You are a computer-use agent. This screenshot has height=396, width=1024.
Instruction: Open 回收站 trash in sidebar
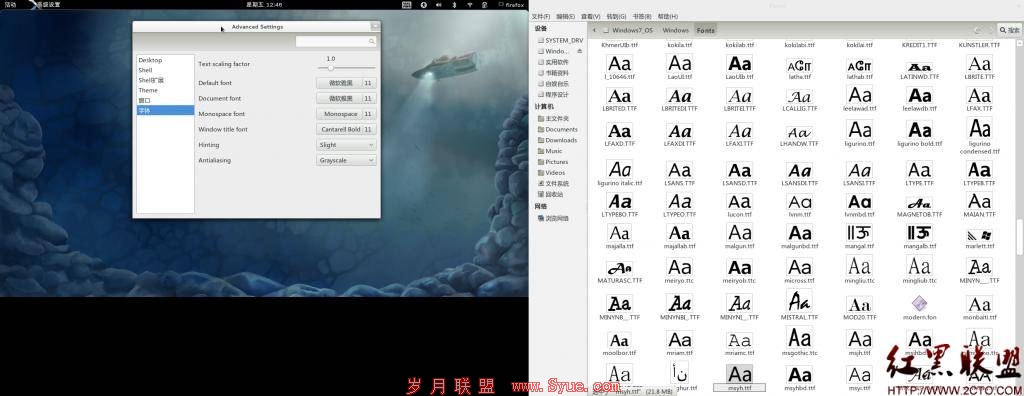click(x=551, y=194)
